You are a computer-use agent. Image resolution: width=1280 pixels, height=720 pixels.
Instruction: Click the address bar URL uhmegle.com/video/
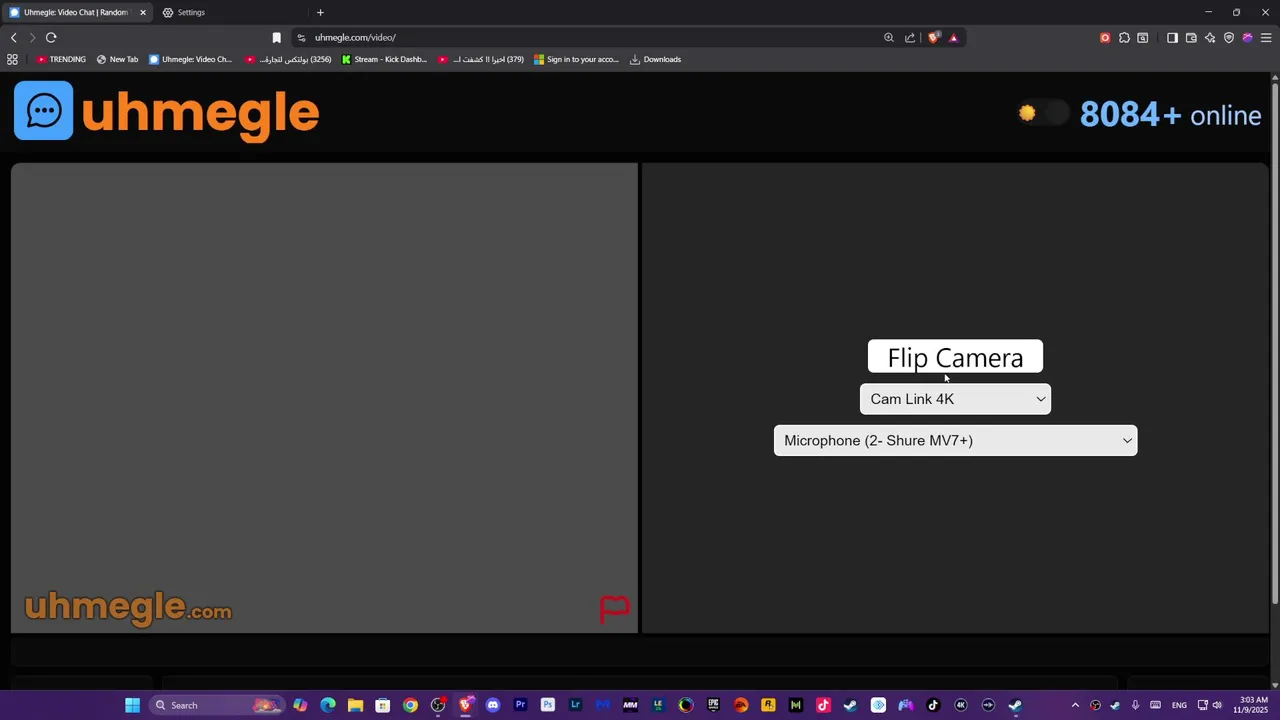pyautogui.click(x=355, y=38)
